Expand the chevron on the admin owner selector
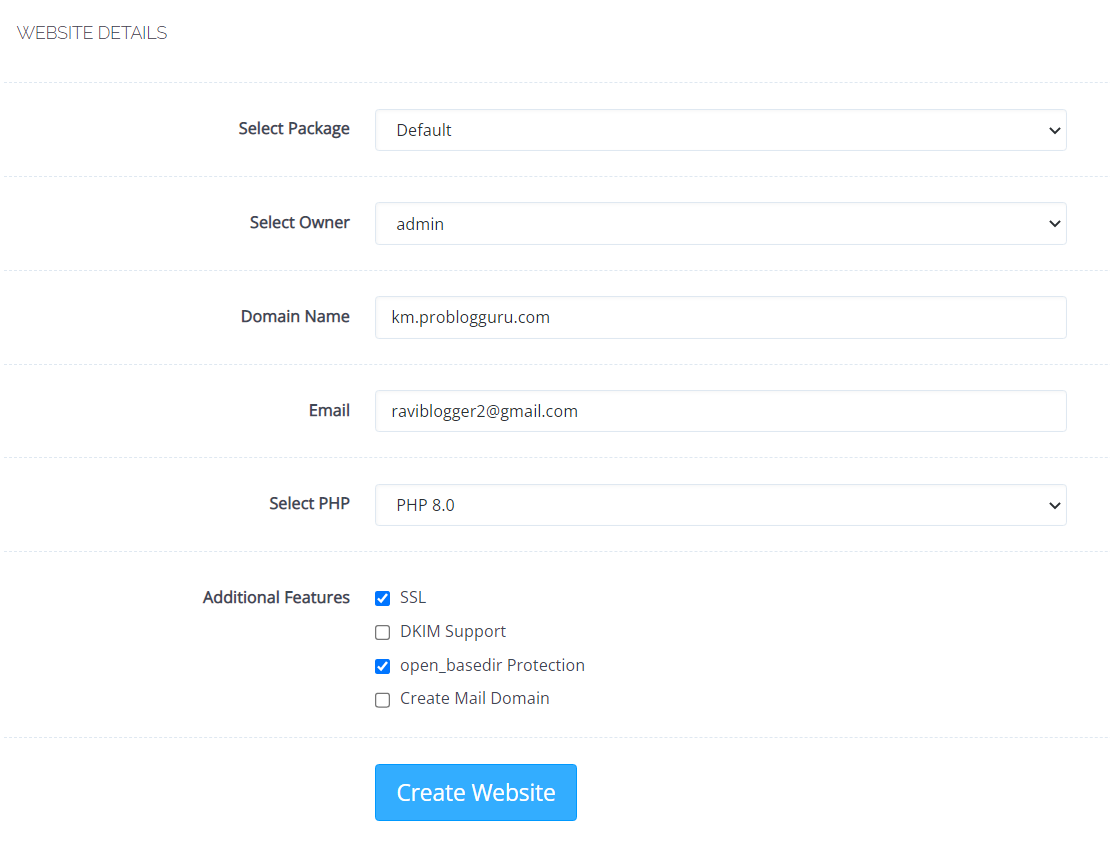The image size is (1110, 856). (1054, 223)
